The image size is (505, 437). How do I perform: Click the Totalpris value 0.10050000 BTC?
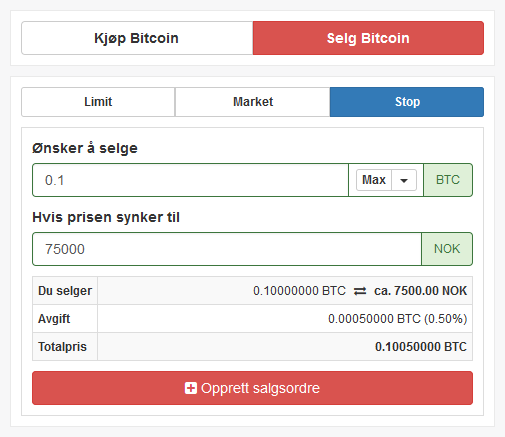[421, 347]
